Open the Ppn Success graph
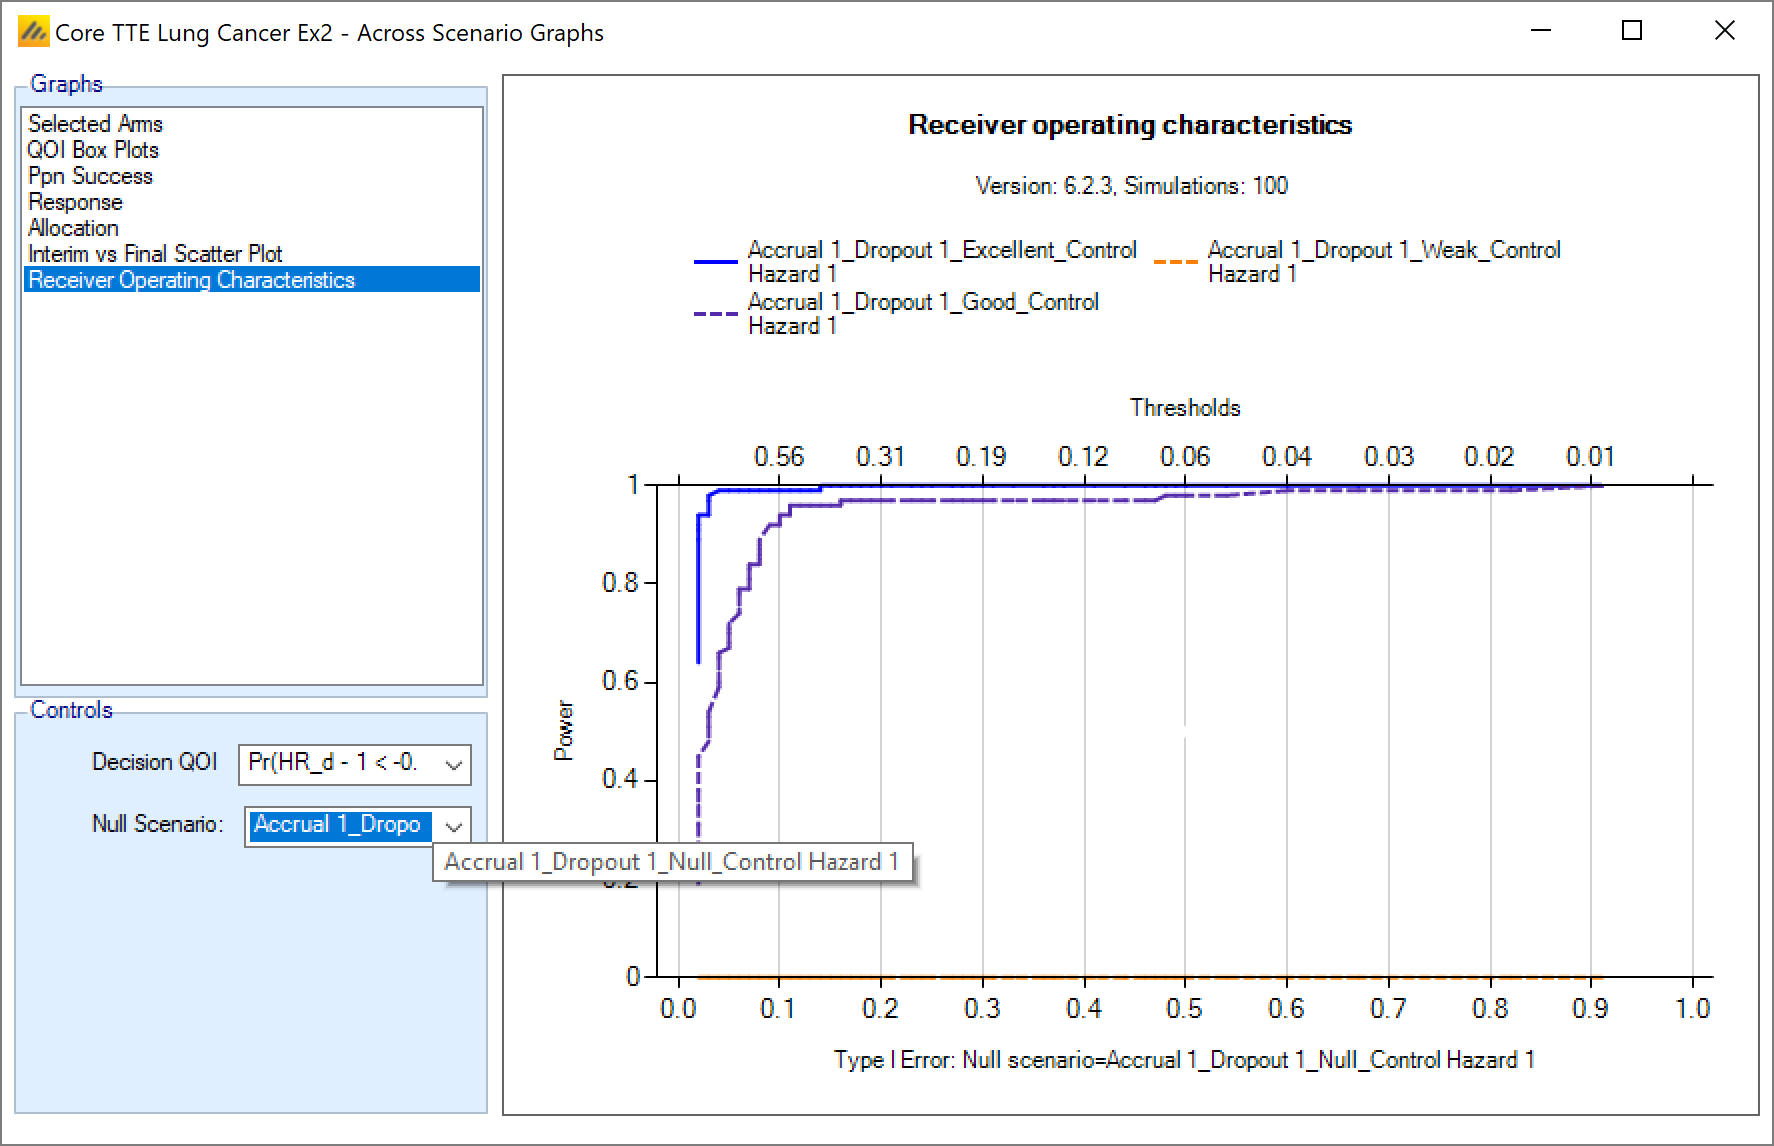 [x=90, y=176]
